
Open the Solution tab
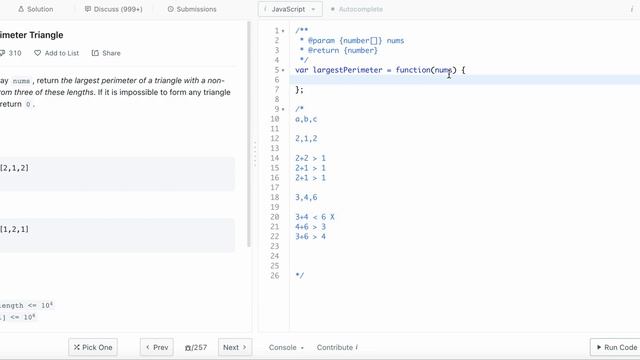pyautogui.click(x=36, y=9)
